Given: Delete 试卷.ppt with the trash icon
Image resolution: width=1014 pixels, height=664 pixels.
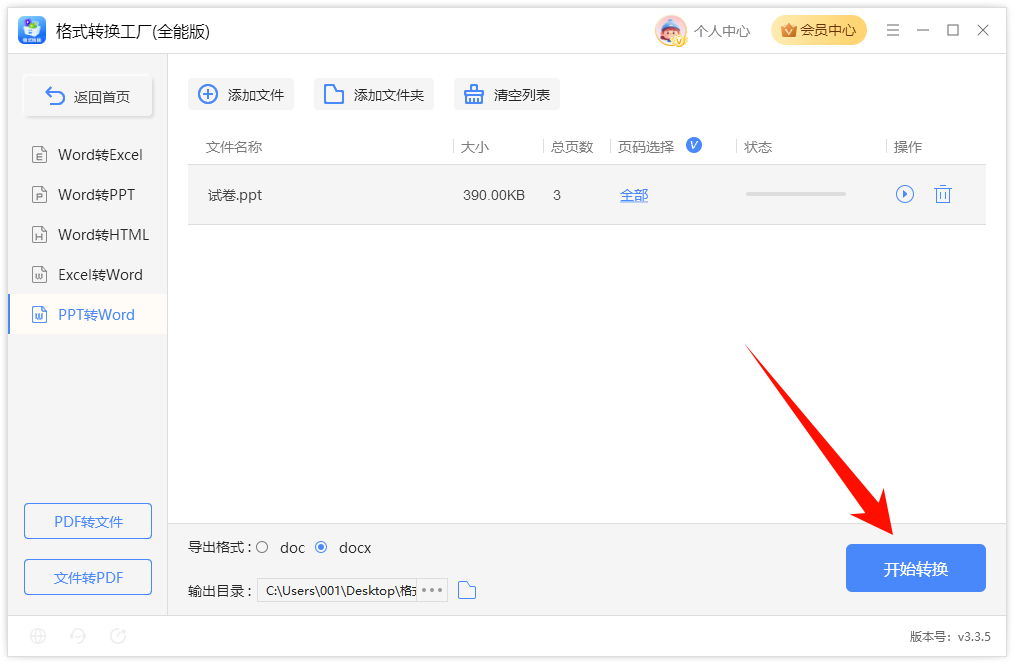Looking at the screenshot, I should (x=943, y=194).
